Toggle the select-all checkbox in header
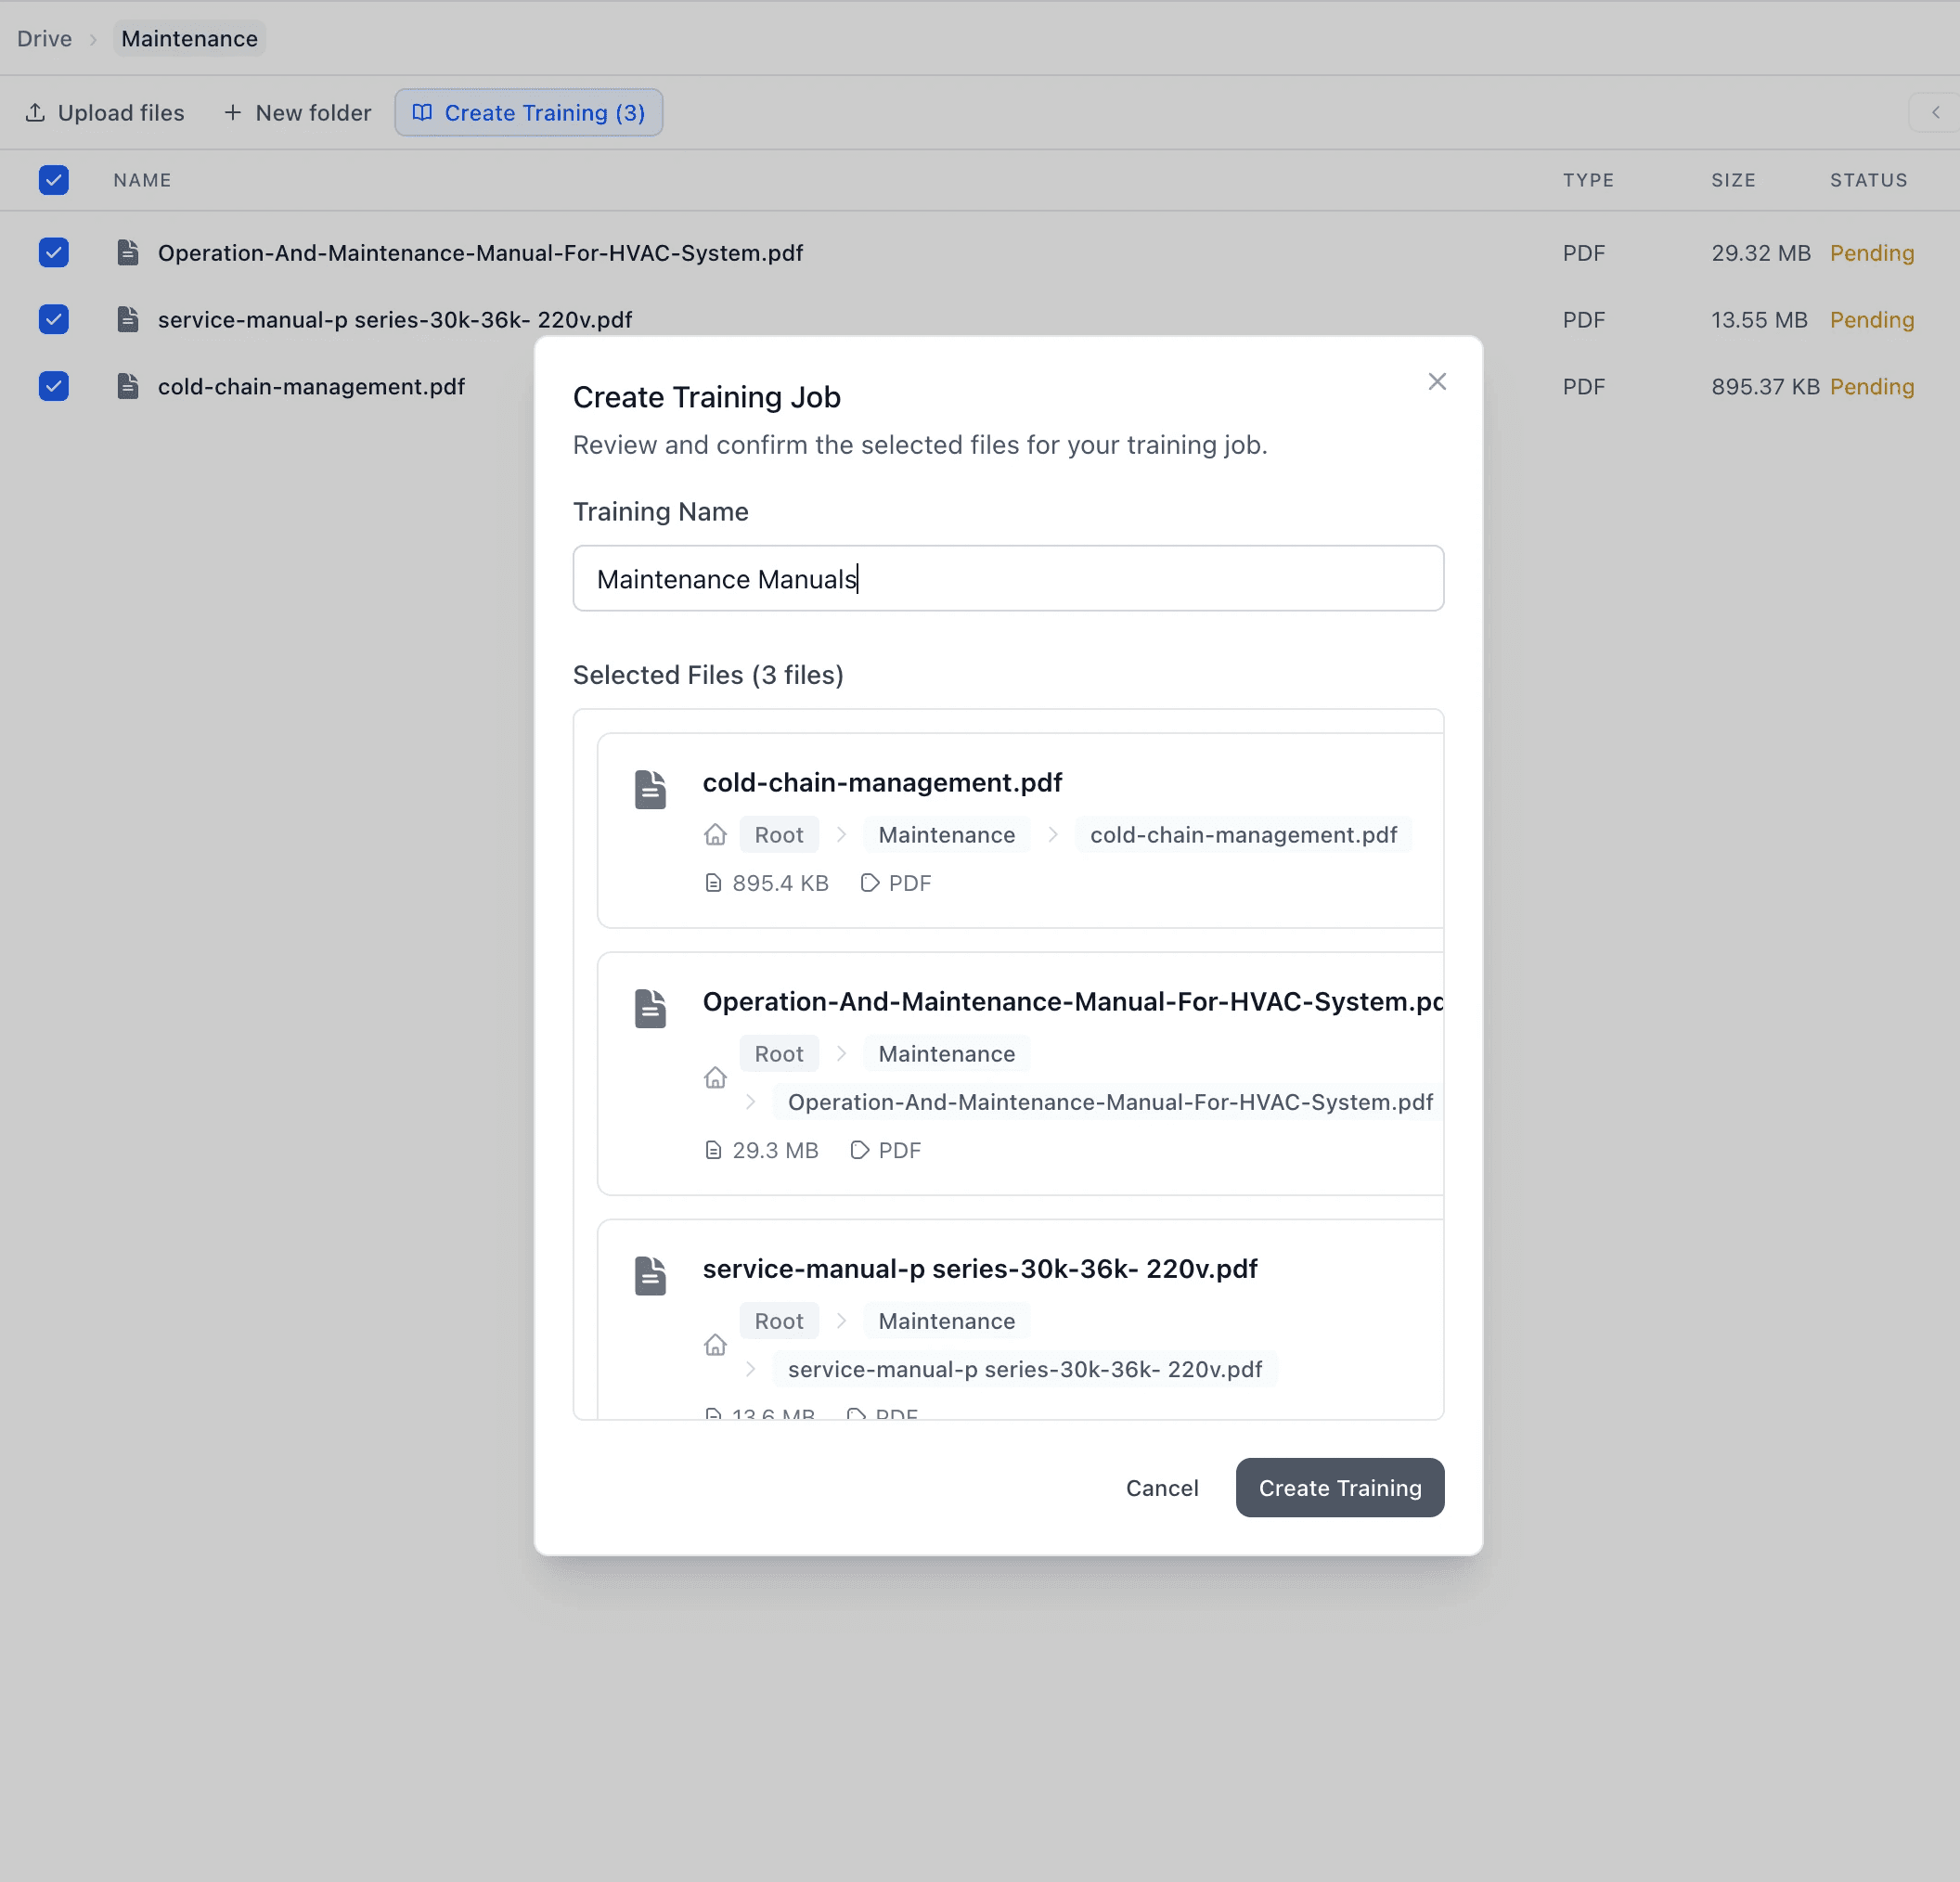 54,180
